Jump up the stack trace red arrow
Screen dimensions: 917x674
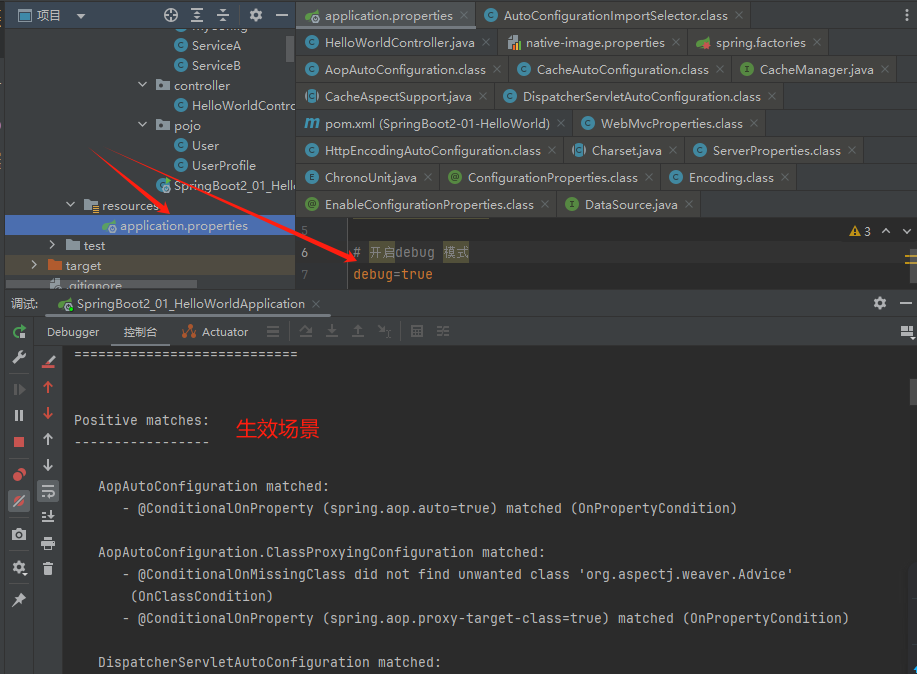click(48, 387)
